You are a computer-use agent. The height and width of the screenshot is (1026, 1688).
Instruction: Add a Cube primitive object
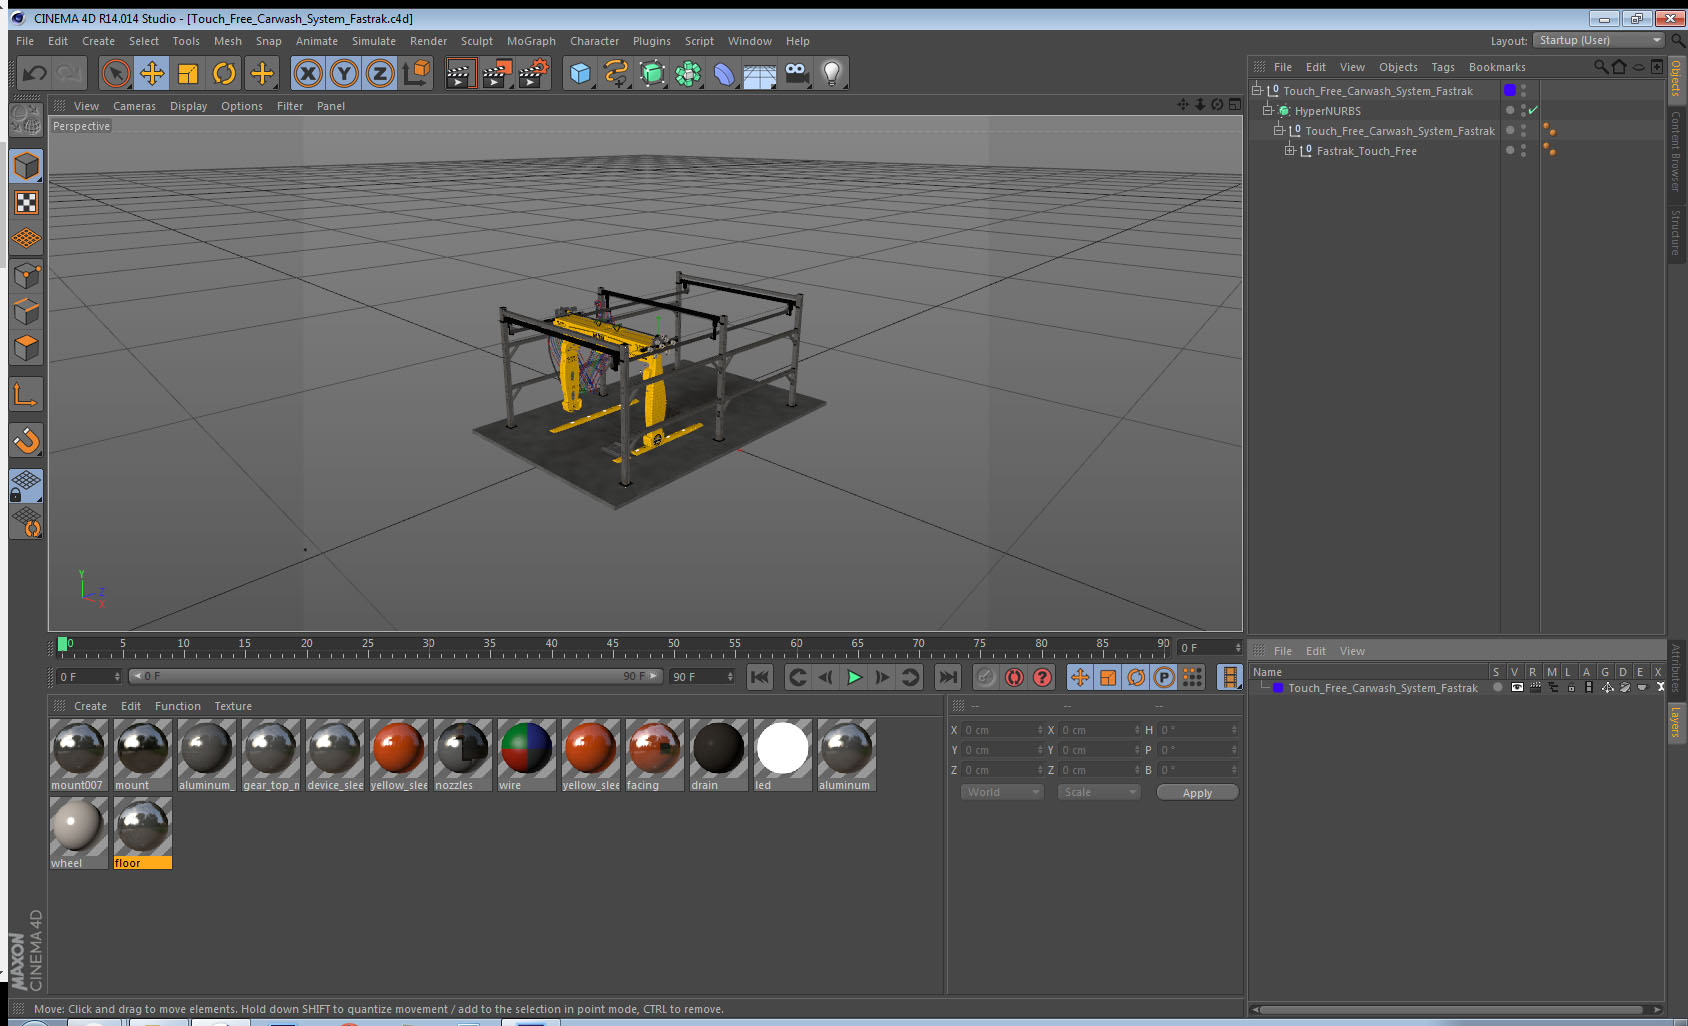coord(581,73)
